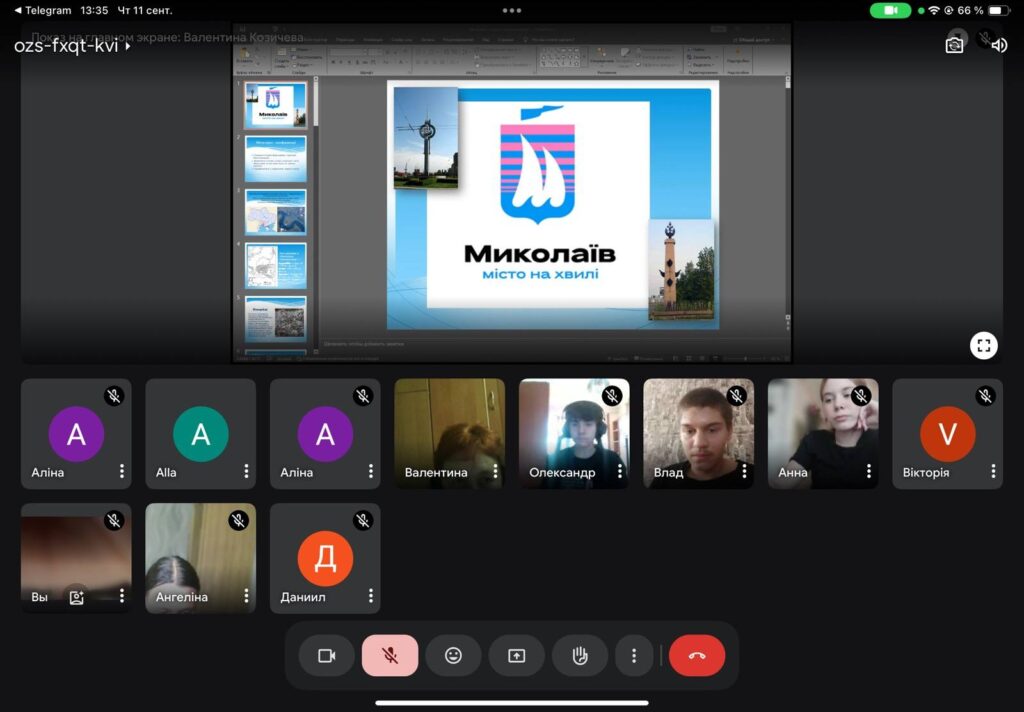The width and height of the screenshot is (1024, 712).
Task: Select Олександр's video tile
Action: (x=574, y=434)
